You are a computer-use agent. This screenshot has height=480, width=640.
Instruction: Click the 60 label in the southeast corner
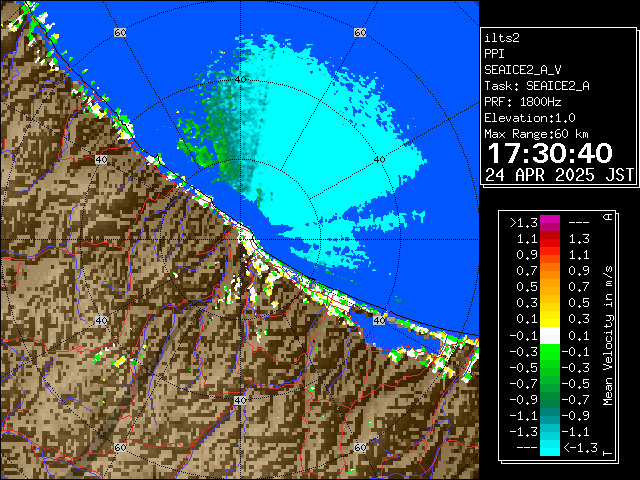(x=360, y=447)
